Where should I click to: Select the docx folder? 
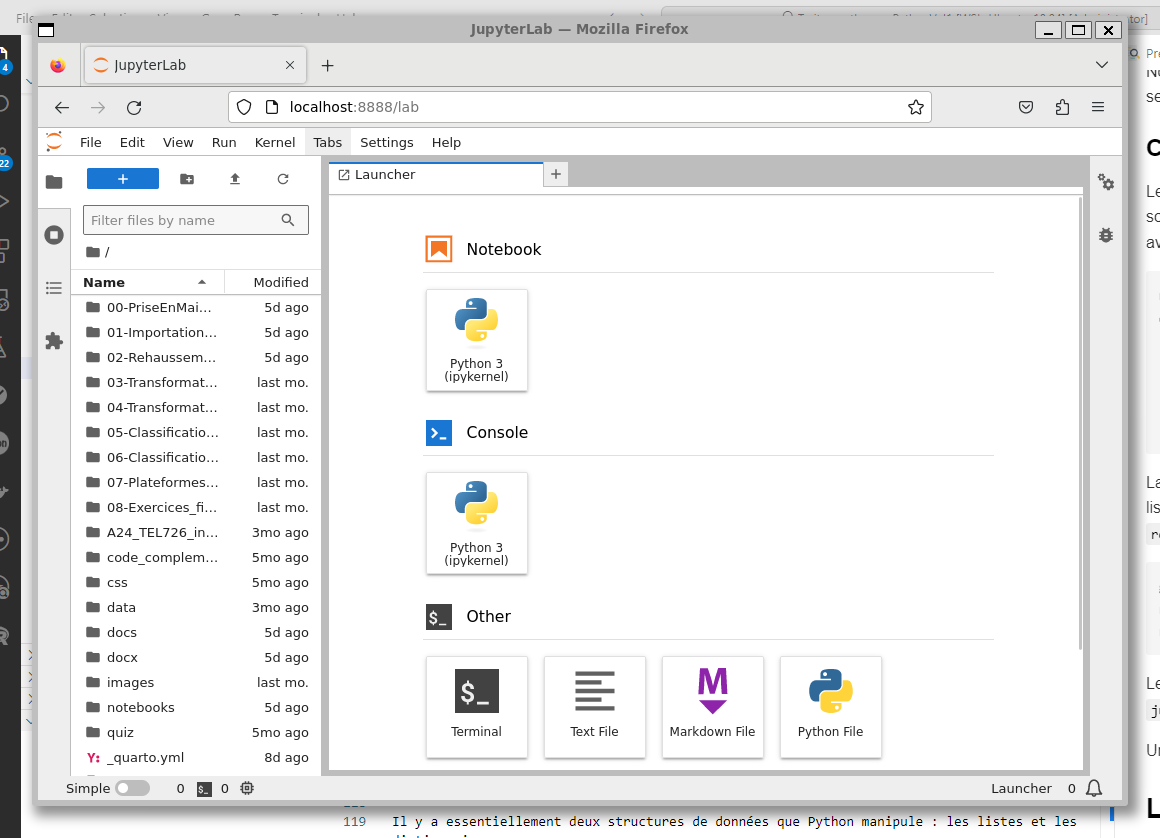[197, 658]
